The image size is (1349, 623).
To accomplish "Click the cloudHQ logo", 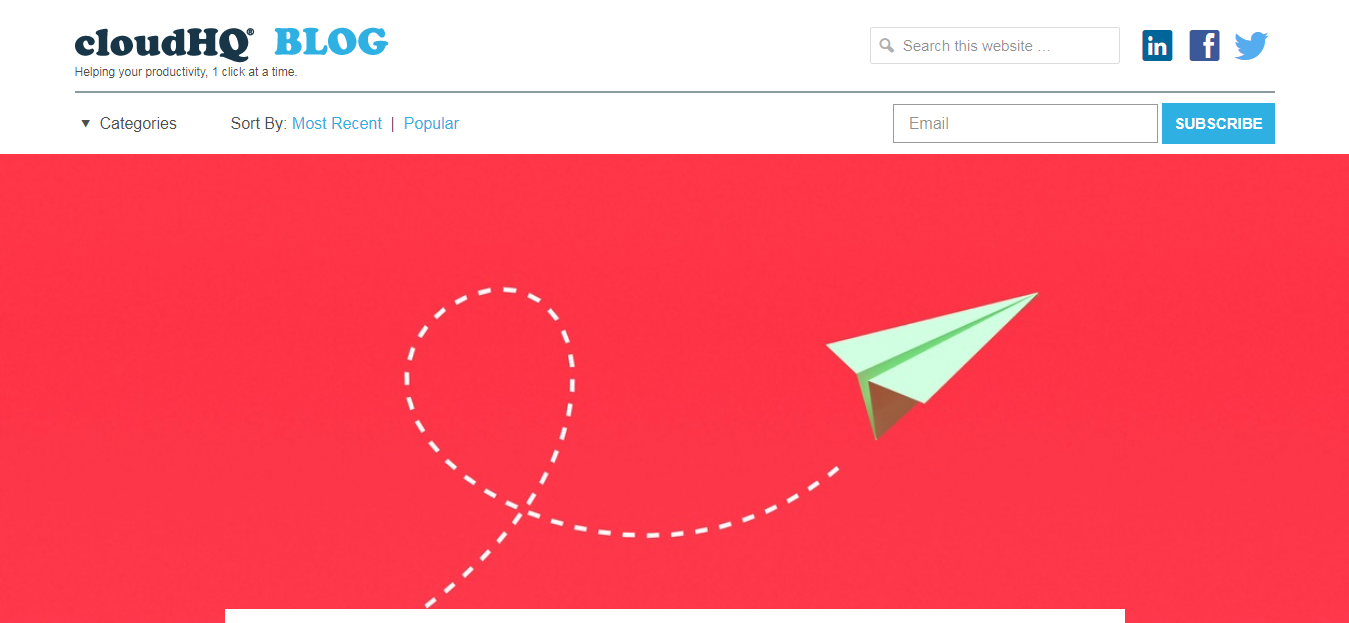I will (164, 44).
